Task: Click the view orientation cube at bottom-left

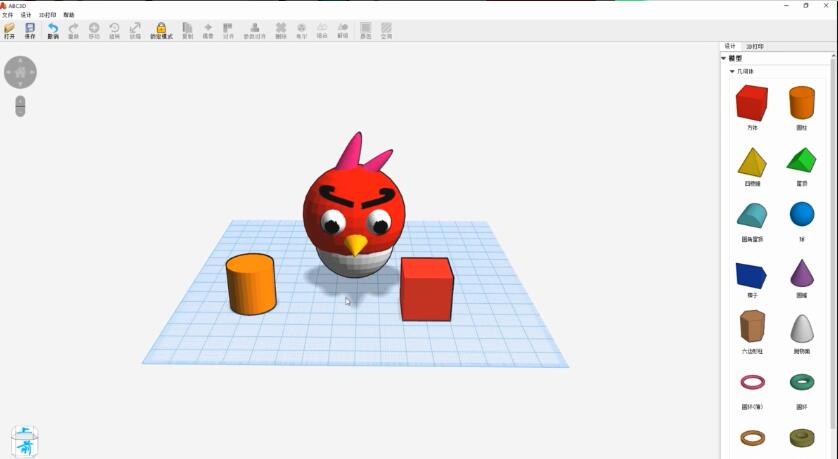Action: [x=25, y=441]
